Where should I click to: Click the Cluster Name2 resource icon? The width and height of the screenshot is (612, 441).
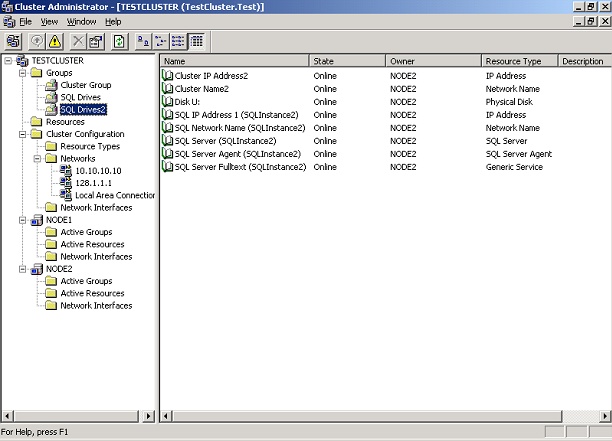click(167, 89)
